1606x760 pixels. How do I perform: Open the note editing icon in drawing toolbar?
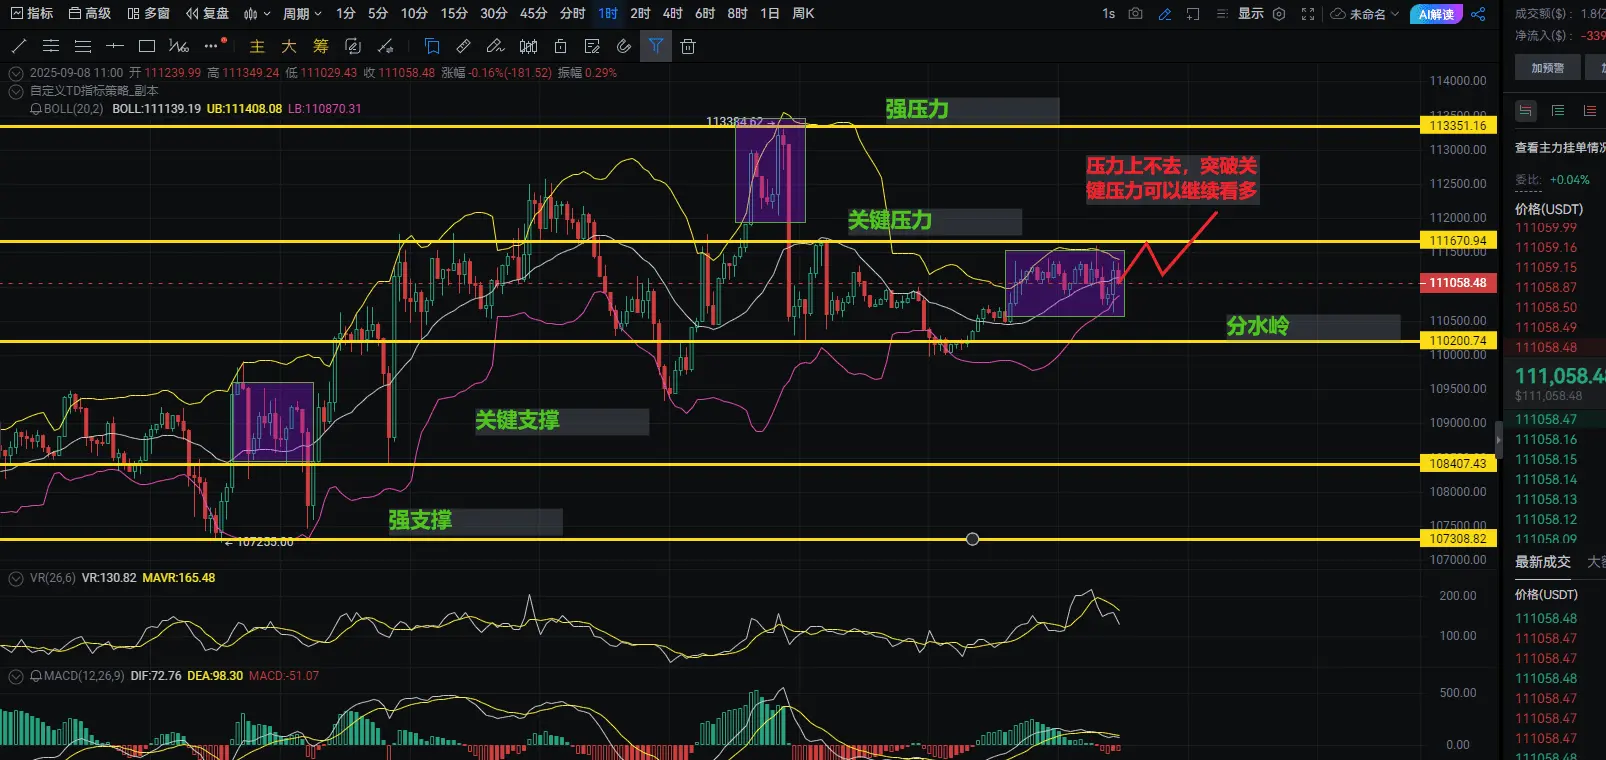(x=592, y=46)
